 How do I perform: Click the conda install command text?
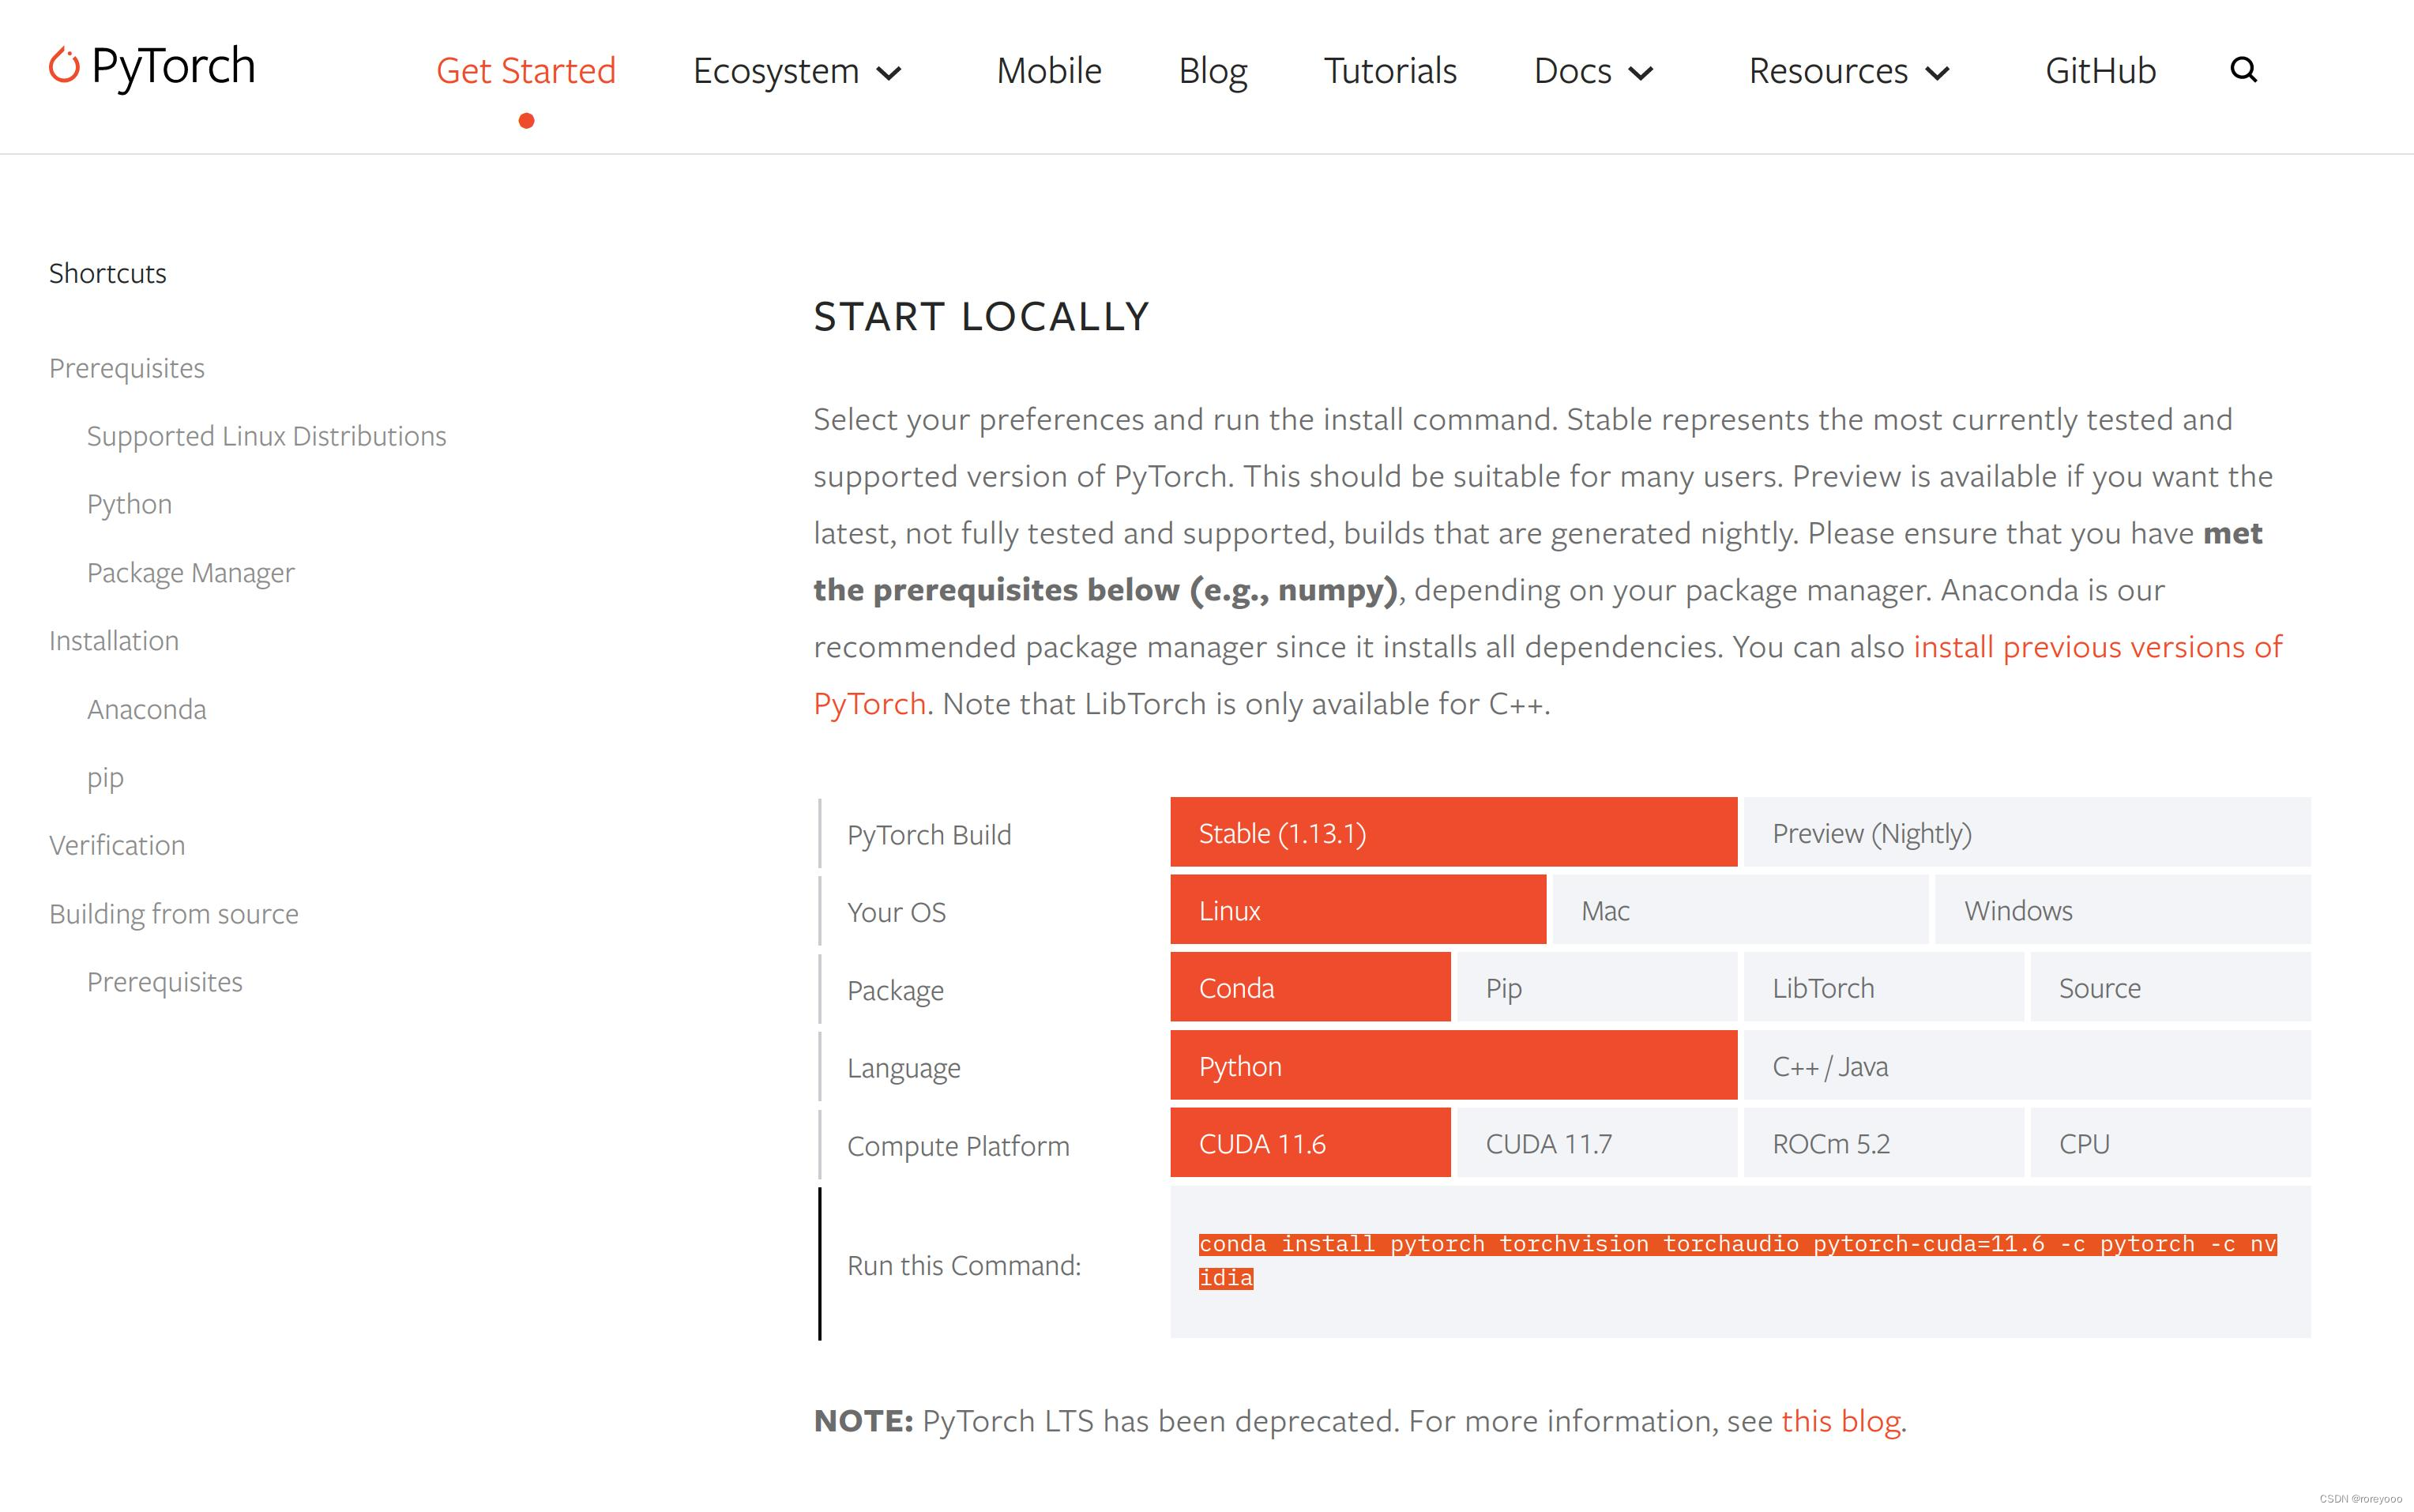pyautogui.click(x=1736, y=1245)
